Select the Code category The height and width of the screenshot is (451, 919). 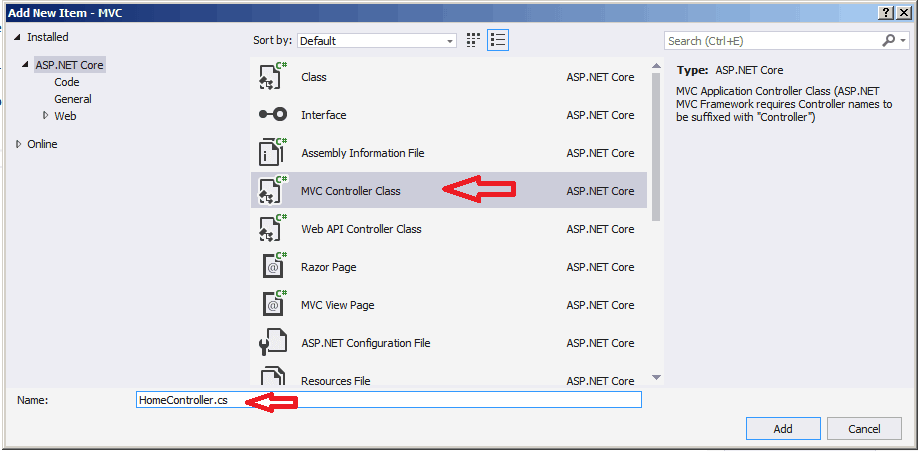coord(67,82)
